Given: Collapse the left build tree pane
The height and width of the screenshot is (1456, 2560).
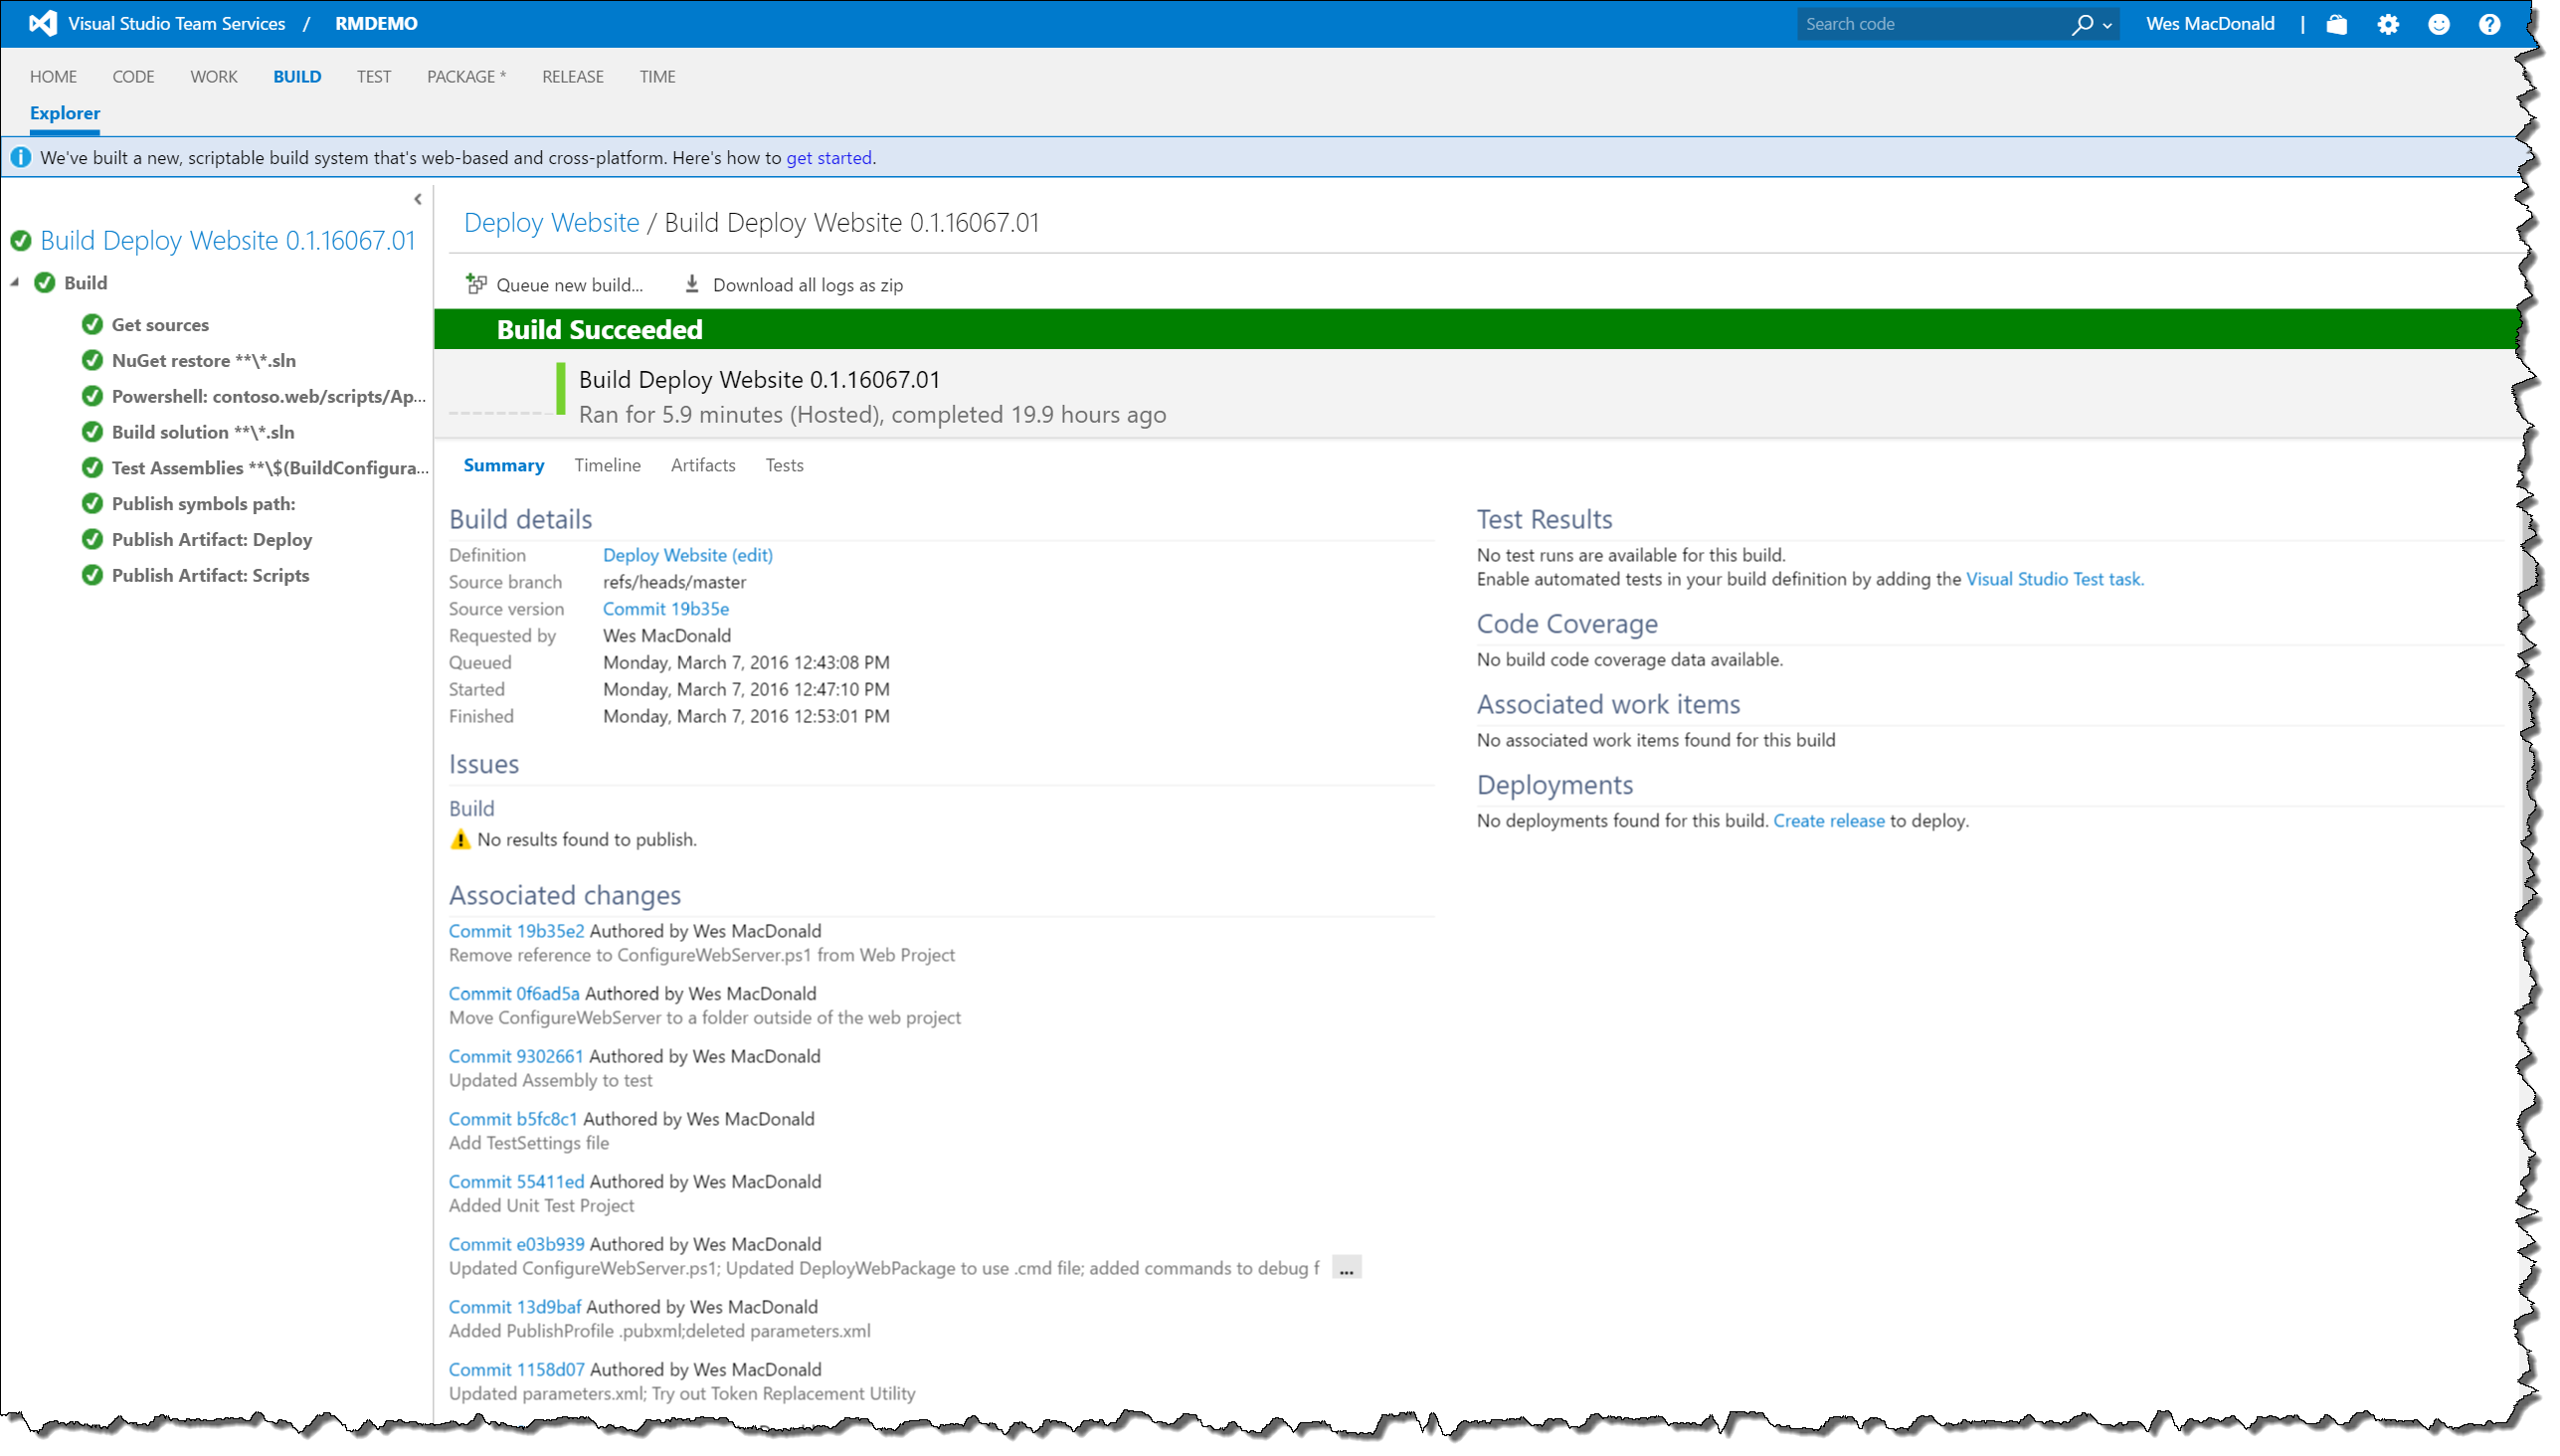Looking at the screenshot, I should 418,199.
